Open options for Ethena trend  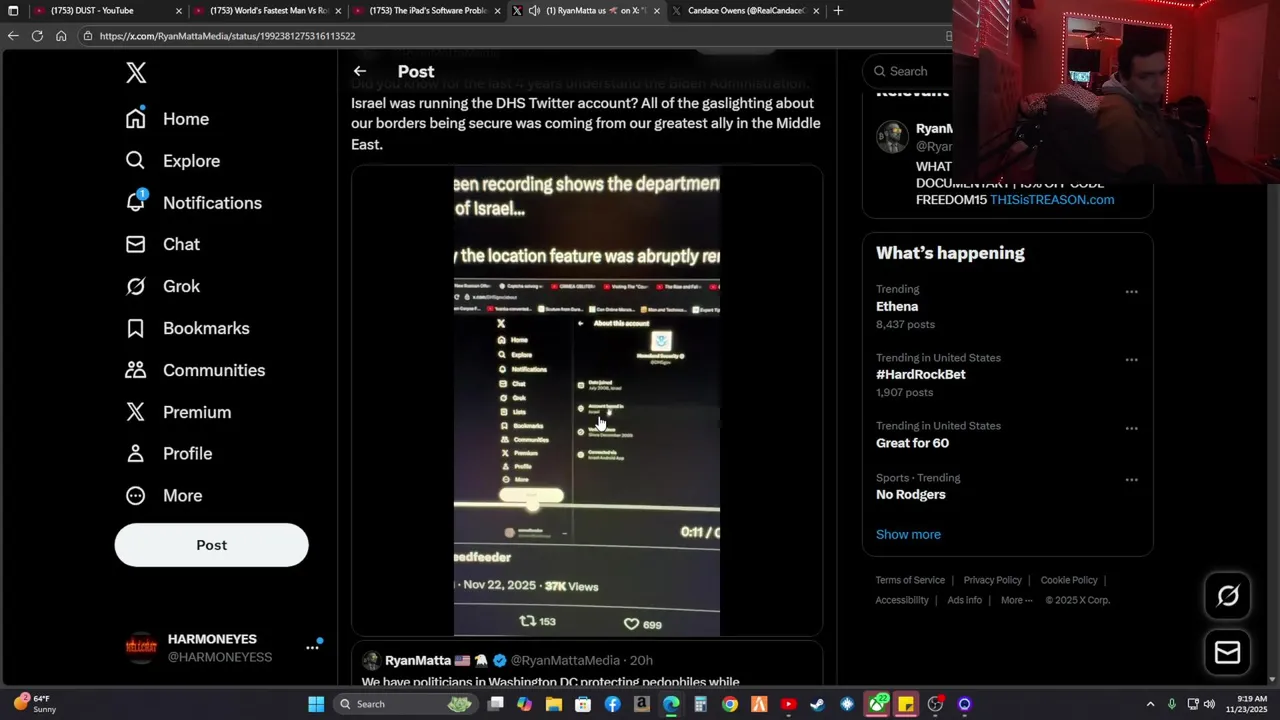pos(1131,292)
